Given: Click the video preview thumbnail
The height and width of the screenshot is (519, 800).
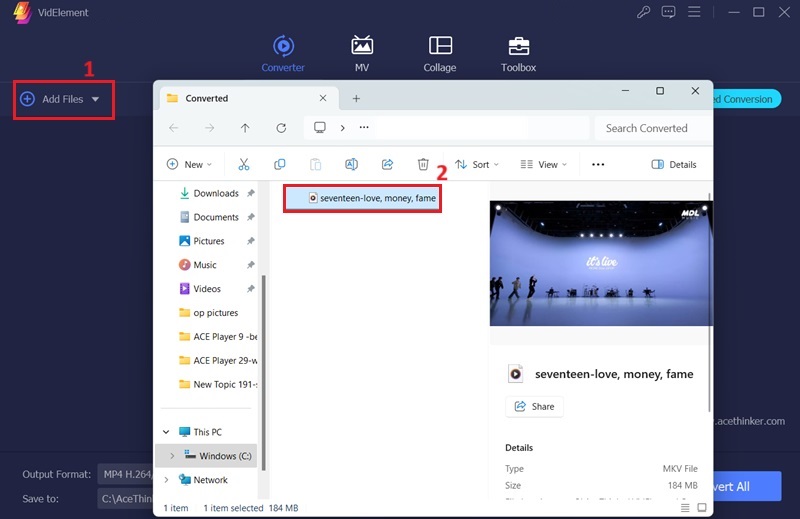Looking at the screenshot, I should pos(601,263).
